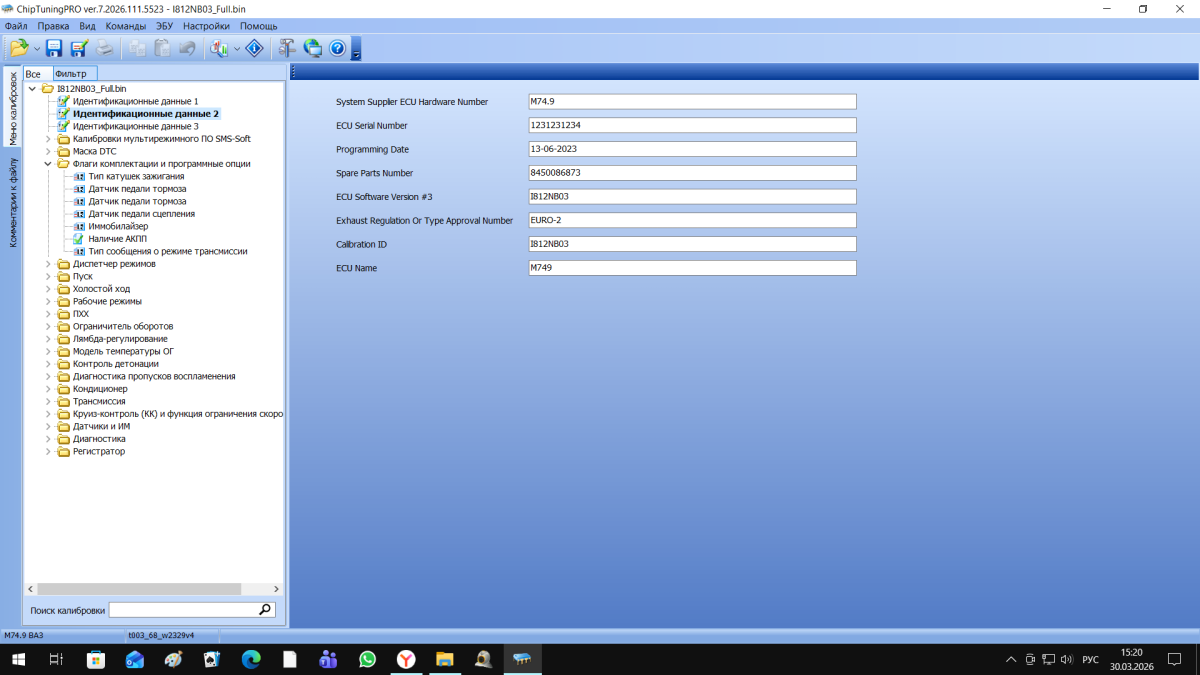Image resolution: width=1200 pixels, height=675 pixels.
Task: Open the Yandex browser in the taskbar
Action: [x=406, y=659]
